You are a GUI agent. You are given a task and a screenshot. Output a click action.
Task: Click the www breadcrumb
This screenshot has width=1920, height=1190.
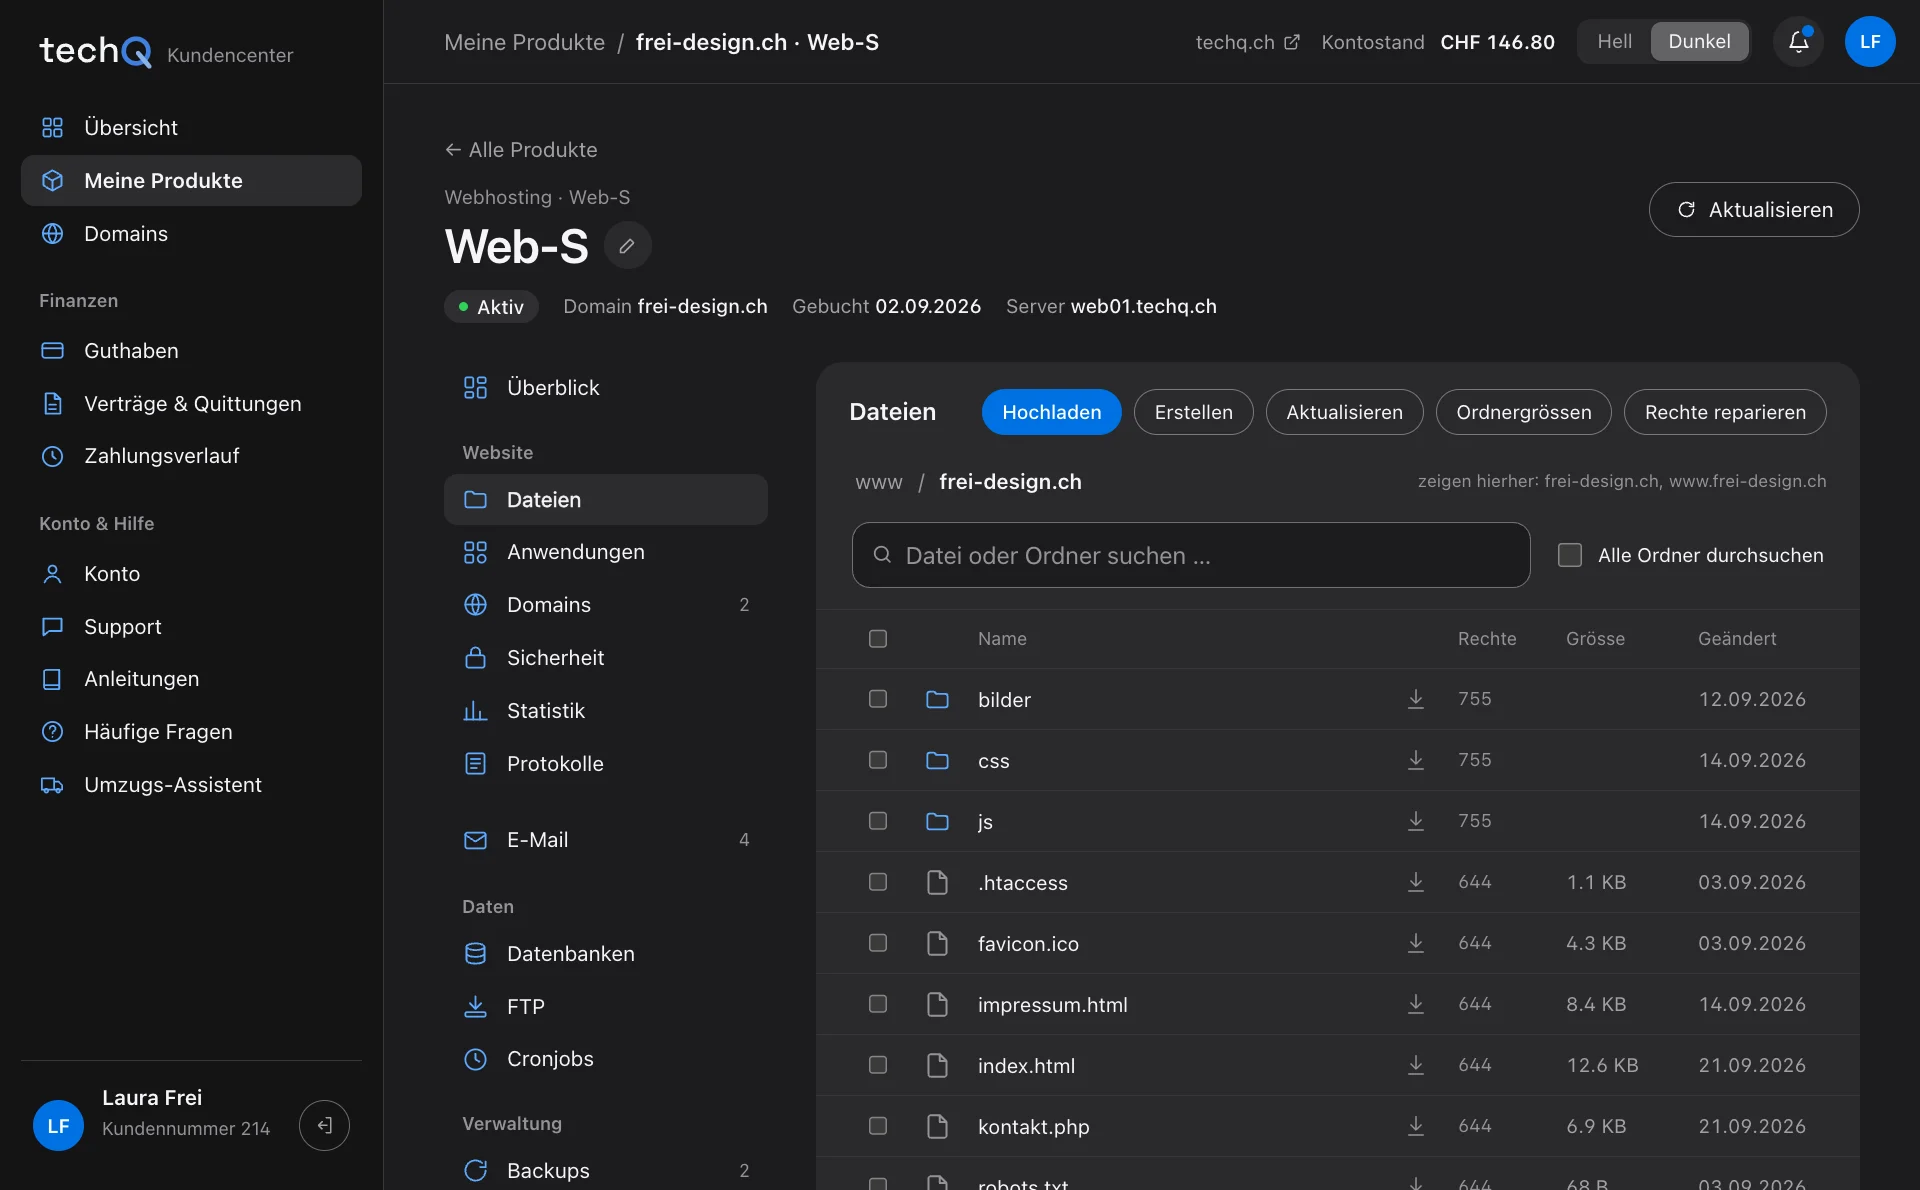pos(879,482)
